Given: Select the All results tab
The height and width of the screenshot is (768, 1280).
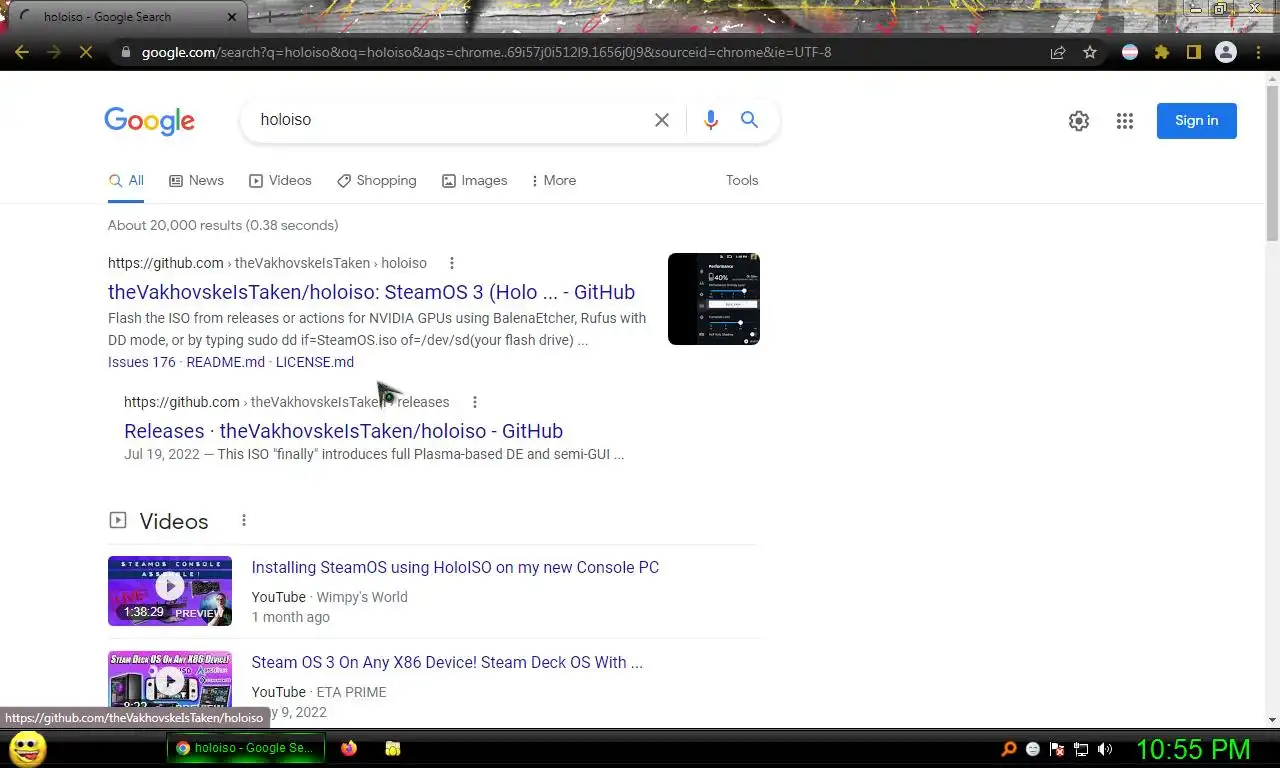Looking at the screenshot, I should (x=126, y=181).
